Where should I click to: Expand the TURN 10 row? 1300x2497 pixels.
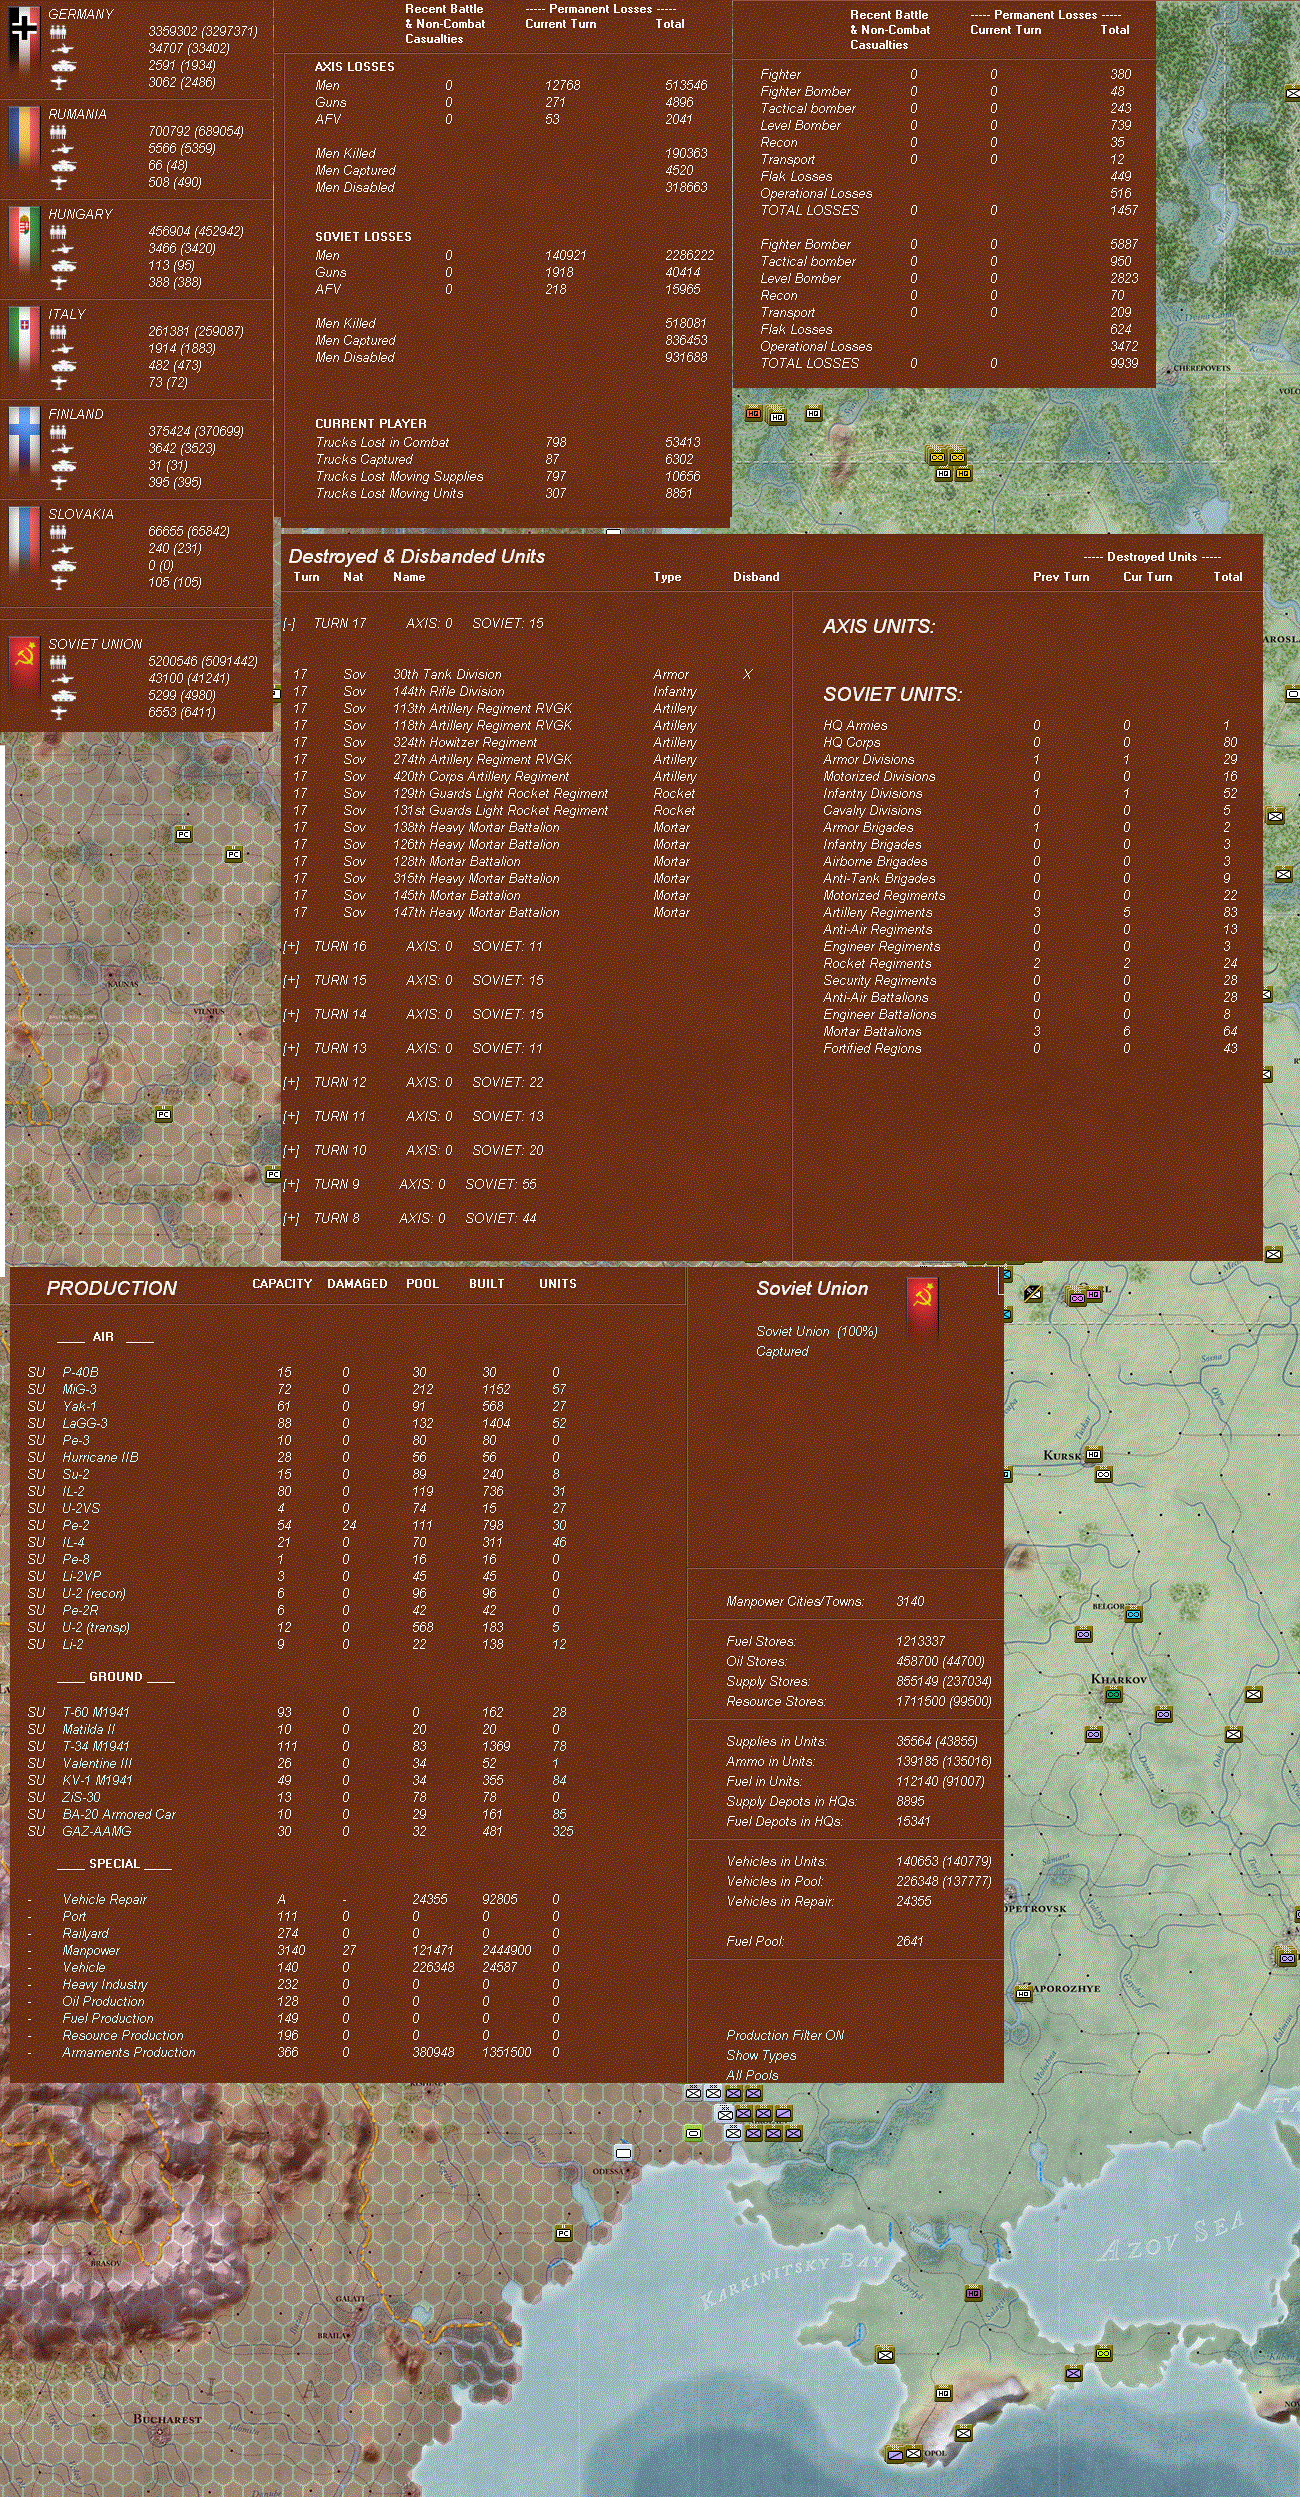click(291, 1151)
